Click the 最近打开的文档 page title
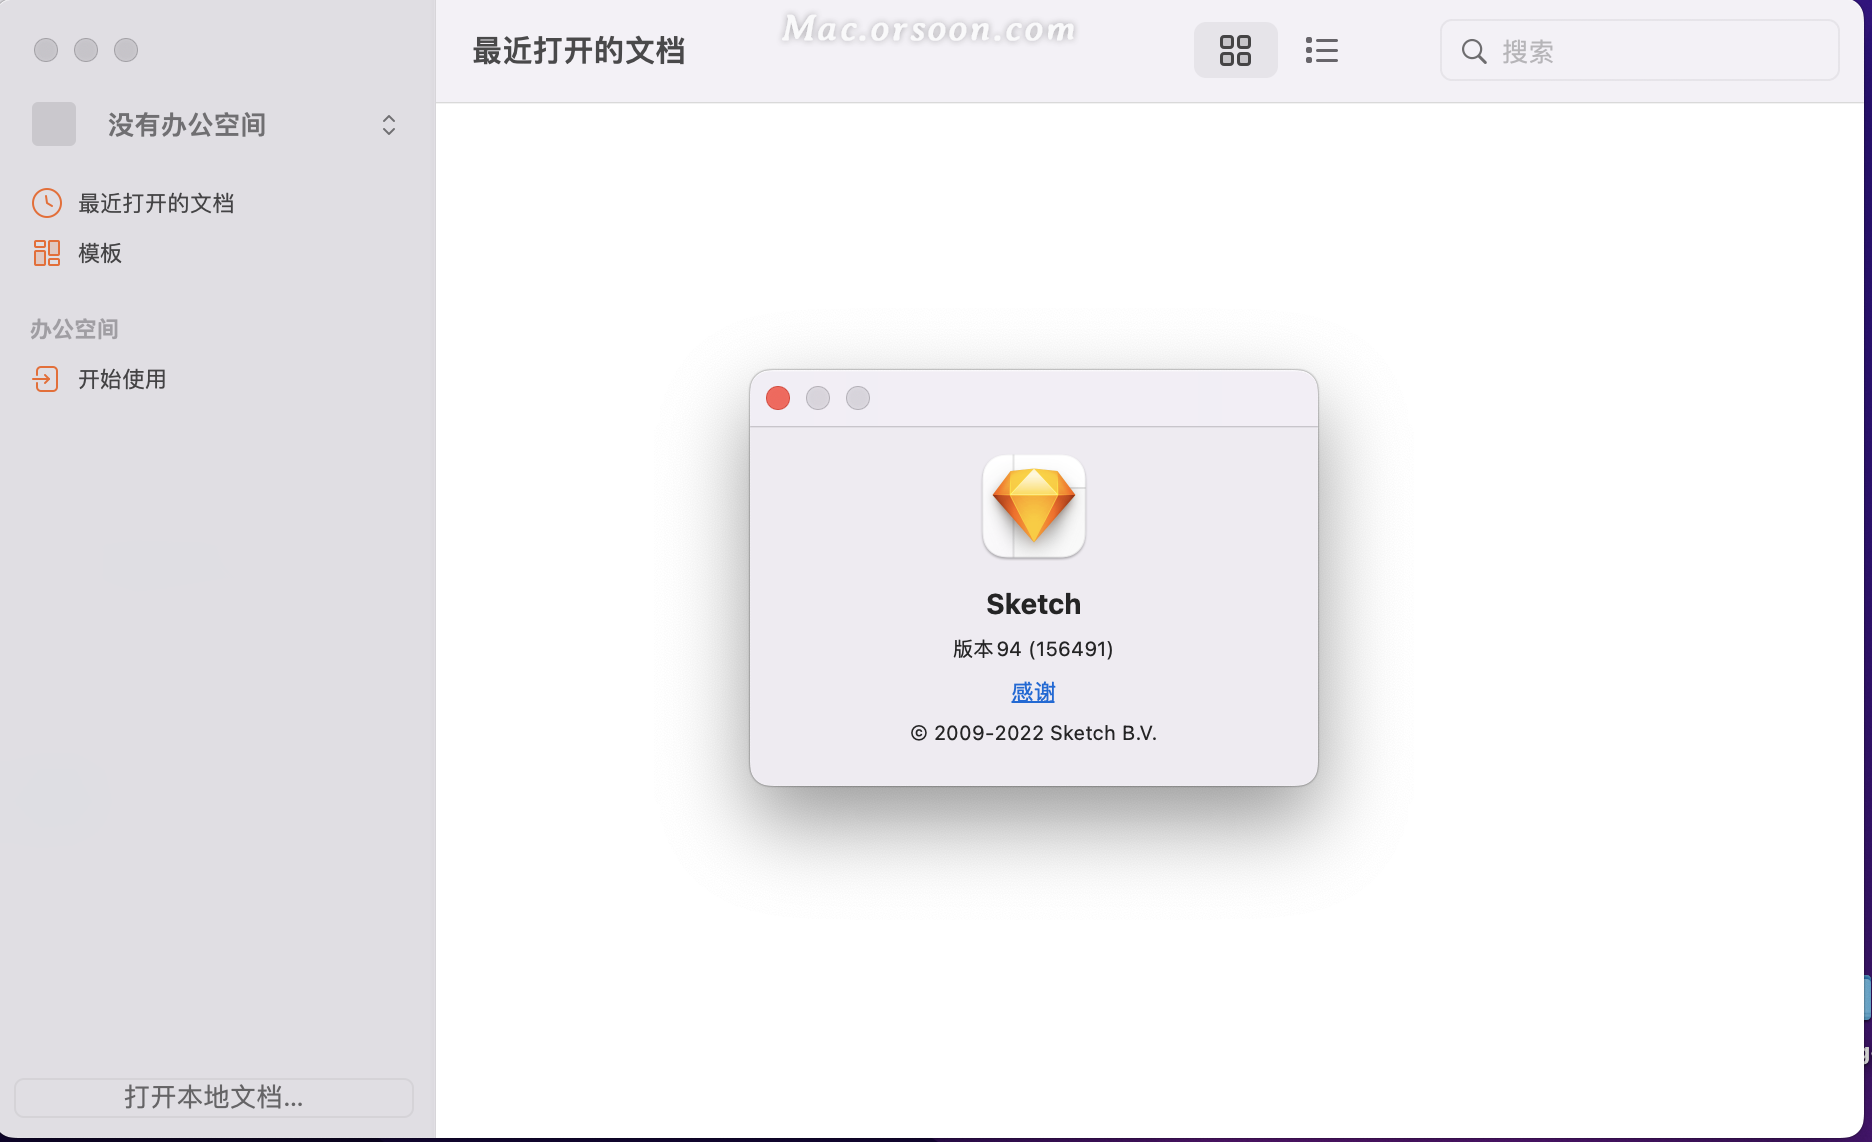The image size is (1872, 1142). (x=579, y=50)
